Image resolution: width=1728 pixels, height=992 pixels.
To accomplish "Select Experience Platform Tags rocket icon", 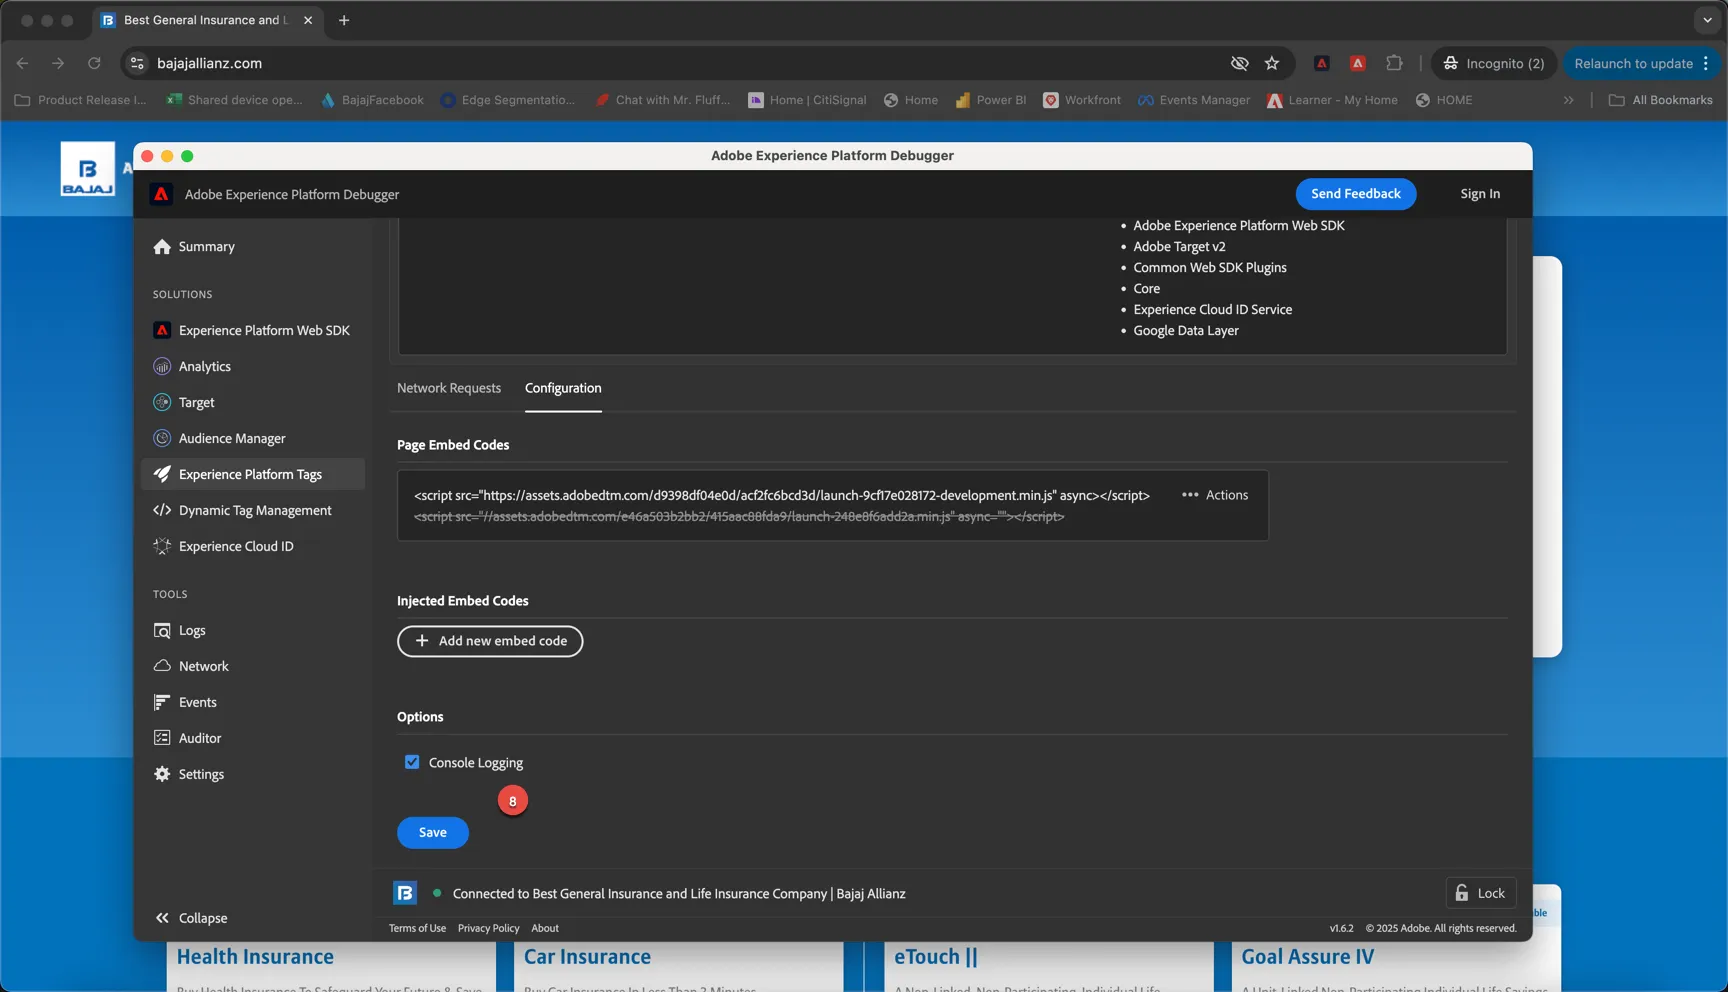I will click(162, 475).
